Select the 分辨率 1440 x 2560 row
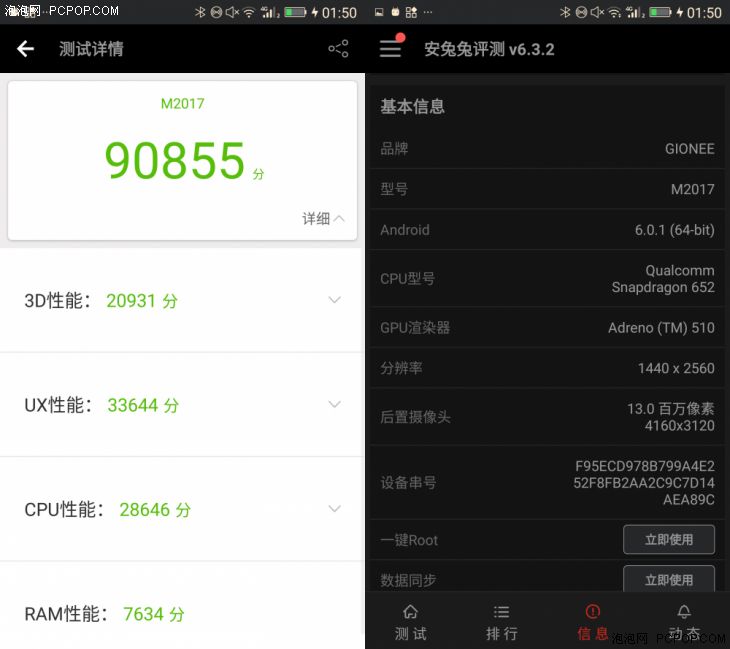Viewport: 730px width, 649px height. coord(548,368)
